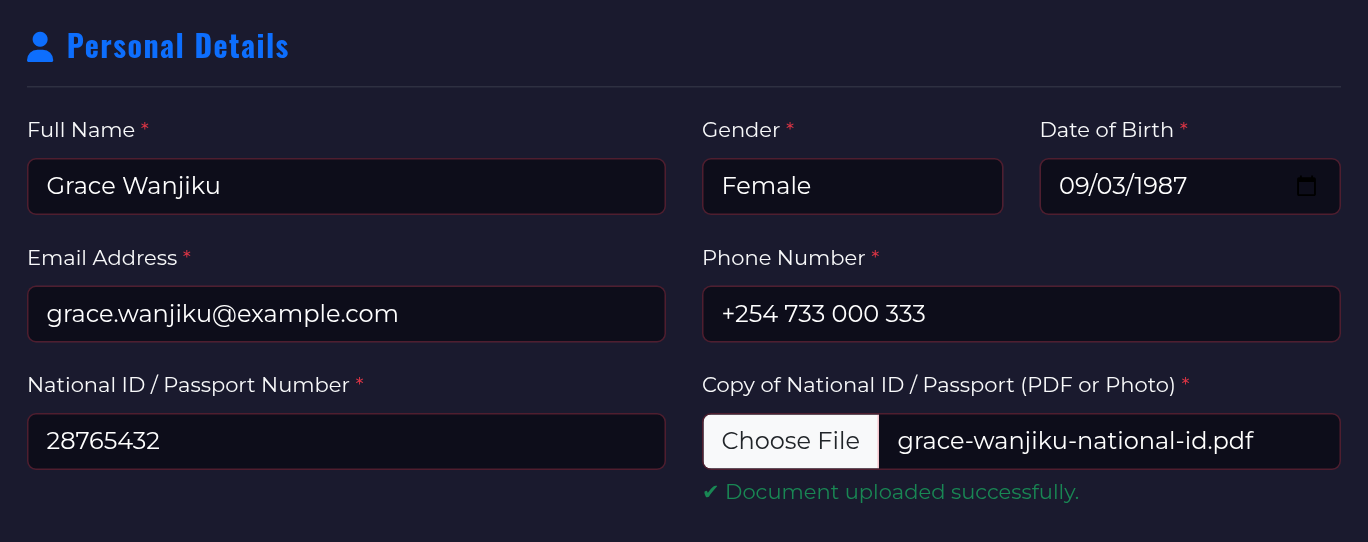The width and height of the screenshot is (1368, 542).
Task: Click into the Email Address input field
Action: [x=346, y=314]
